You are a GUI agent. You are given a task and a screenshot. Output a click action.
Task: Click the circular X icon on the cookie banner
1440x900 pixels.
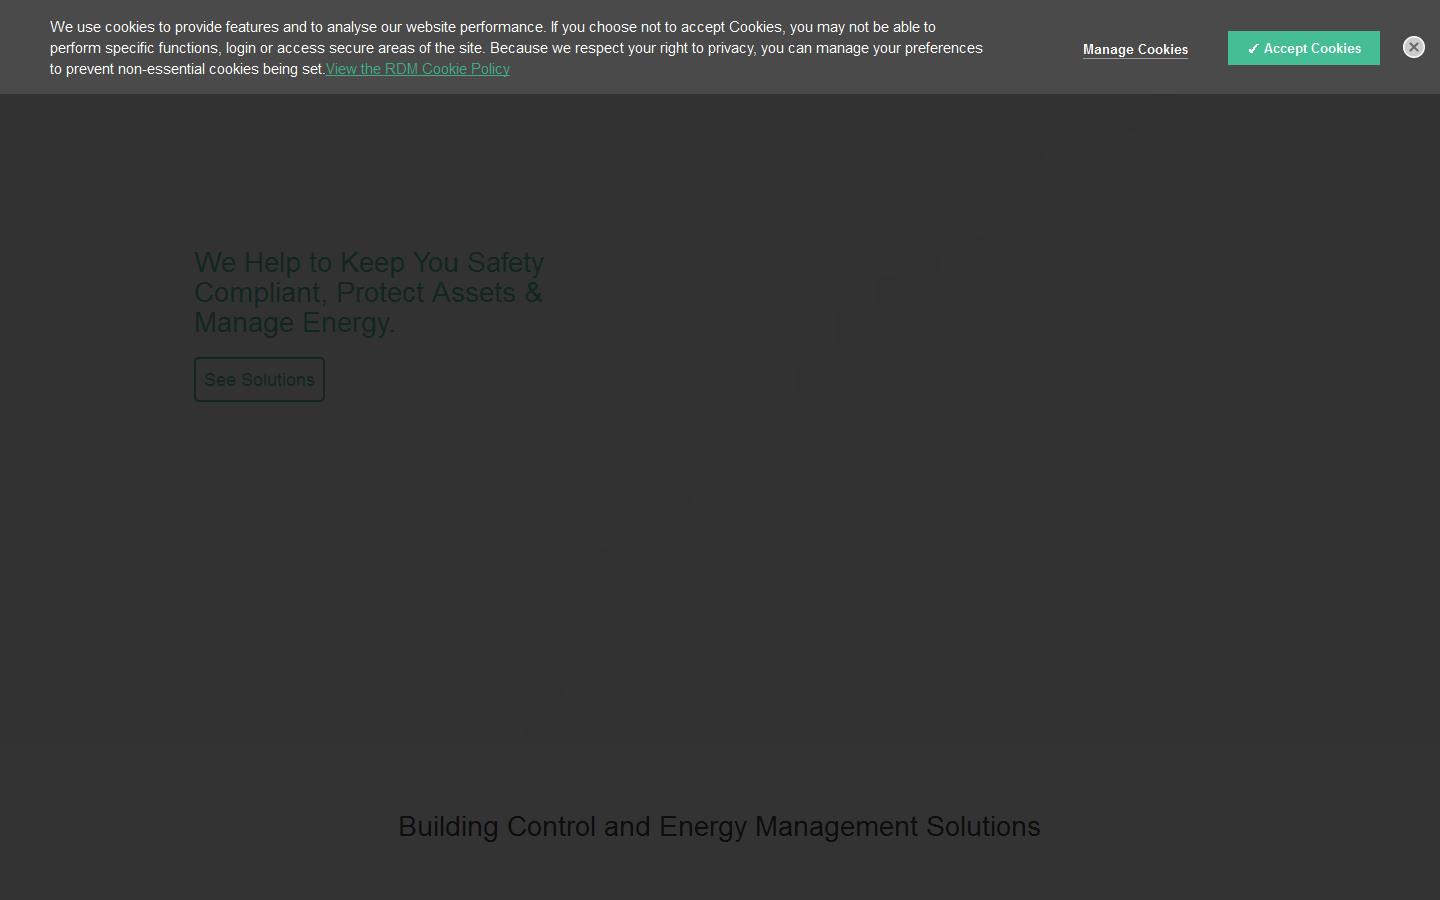1413,47
